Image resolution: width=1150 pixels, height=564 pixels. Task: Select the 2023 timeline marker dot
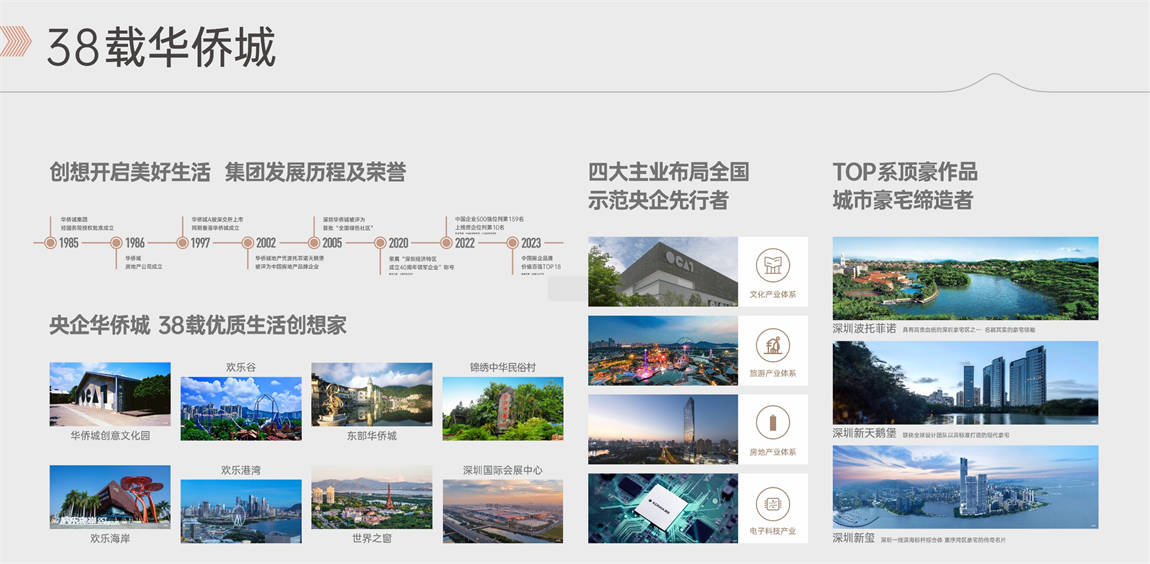pos(512,243)
